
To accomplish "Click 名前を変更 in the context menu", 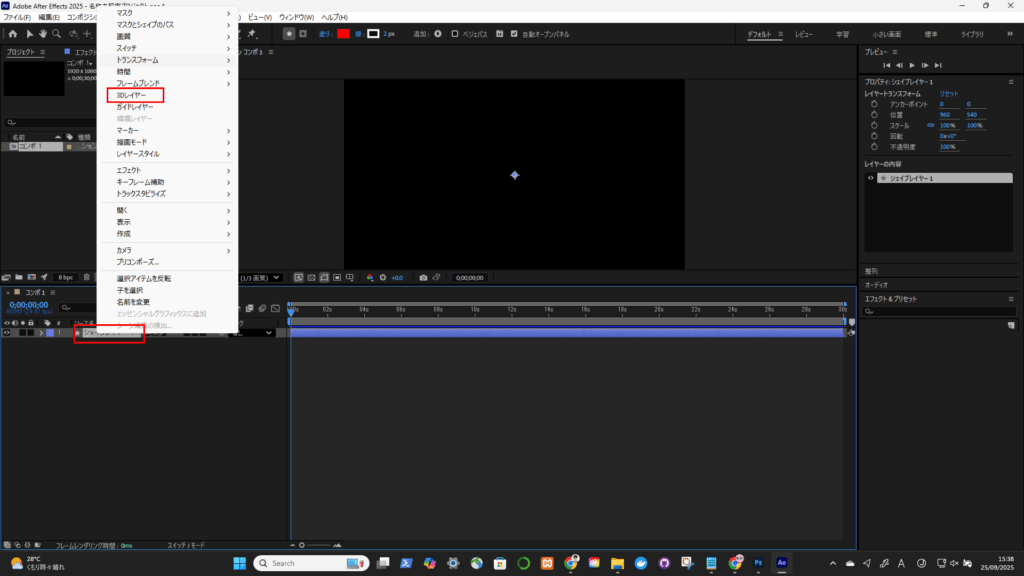I will point(133,302).
